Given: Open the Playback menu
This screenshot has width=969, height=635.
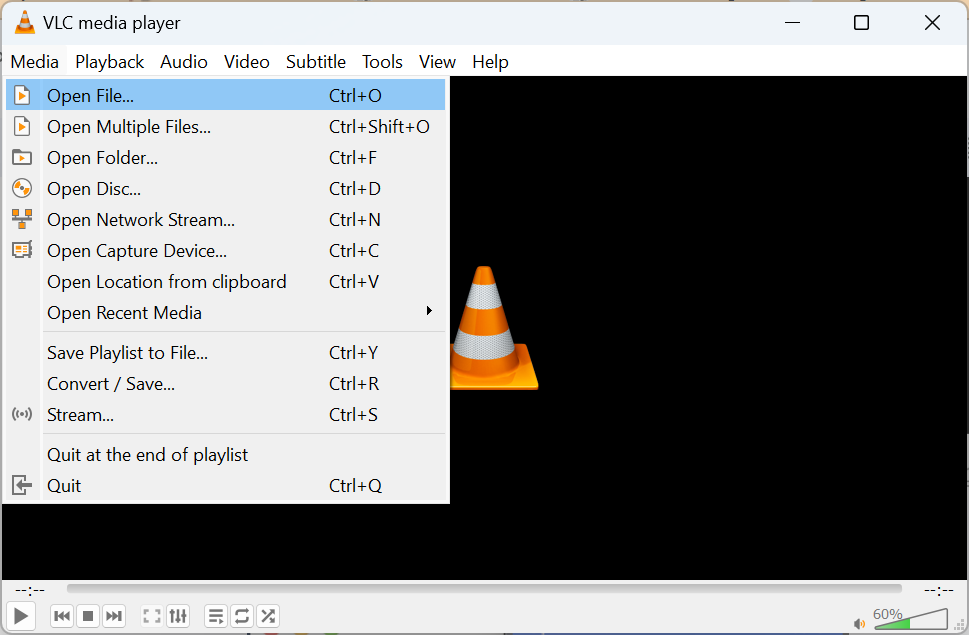Looking at the screenshot, I should [109, 61].
